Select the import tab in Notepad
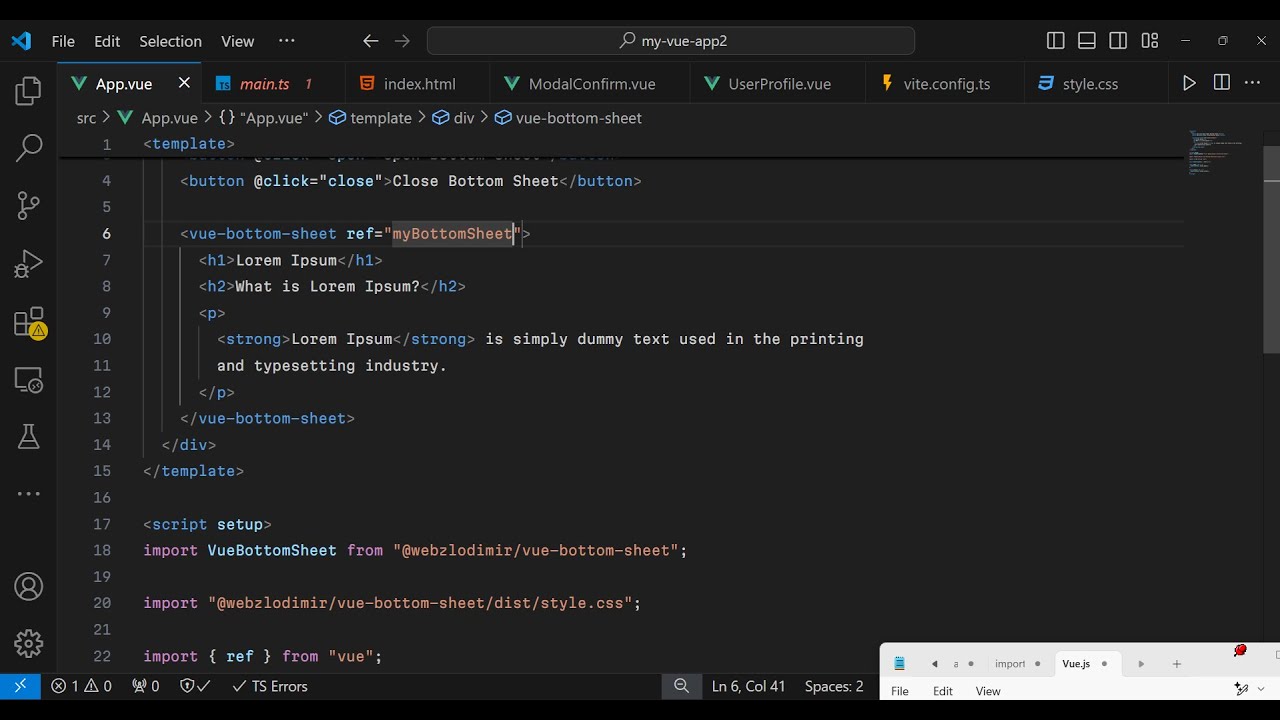Viewport: 1280px width, 720px height. click(x=1019, y=664)
